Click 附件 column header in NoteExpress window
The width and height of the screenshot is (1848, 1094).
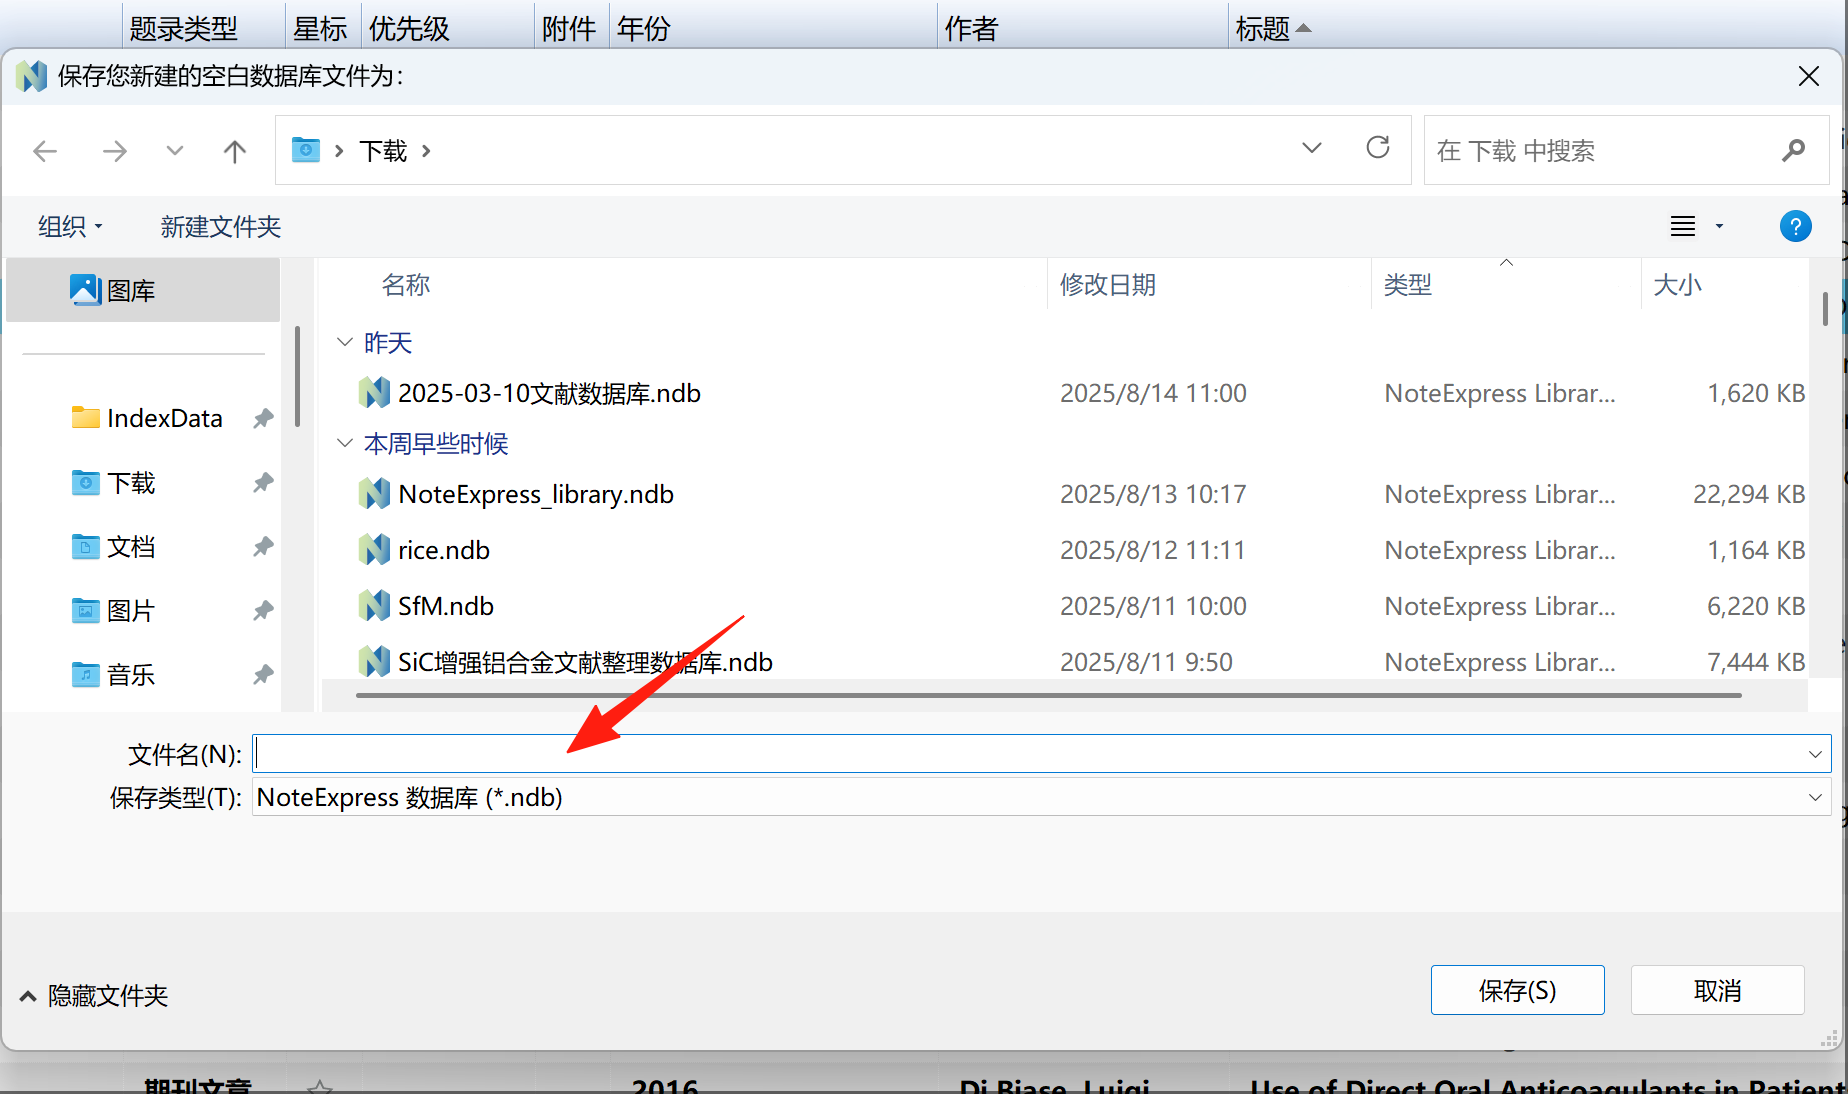click(x=569, y=29)
